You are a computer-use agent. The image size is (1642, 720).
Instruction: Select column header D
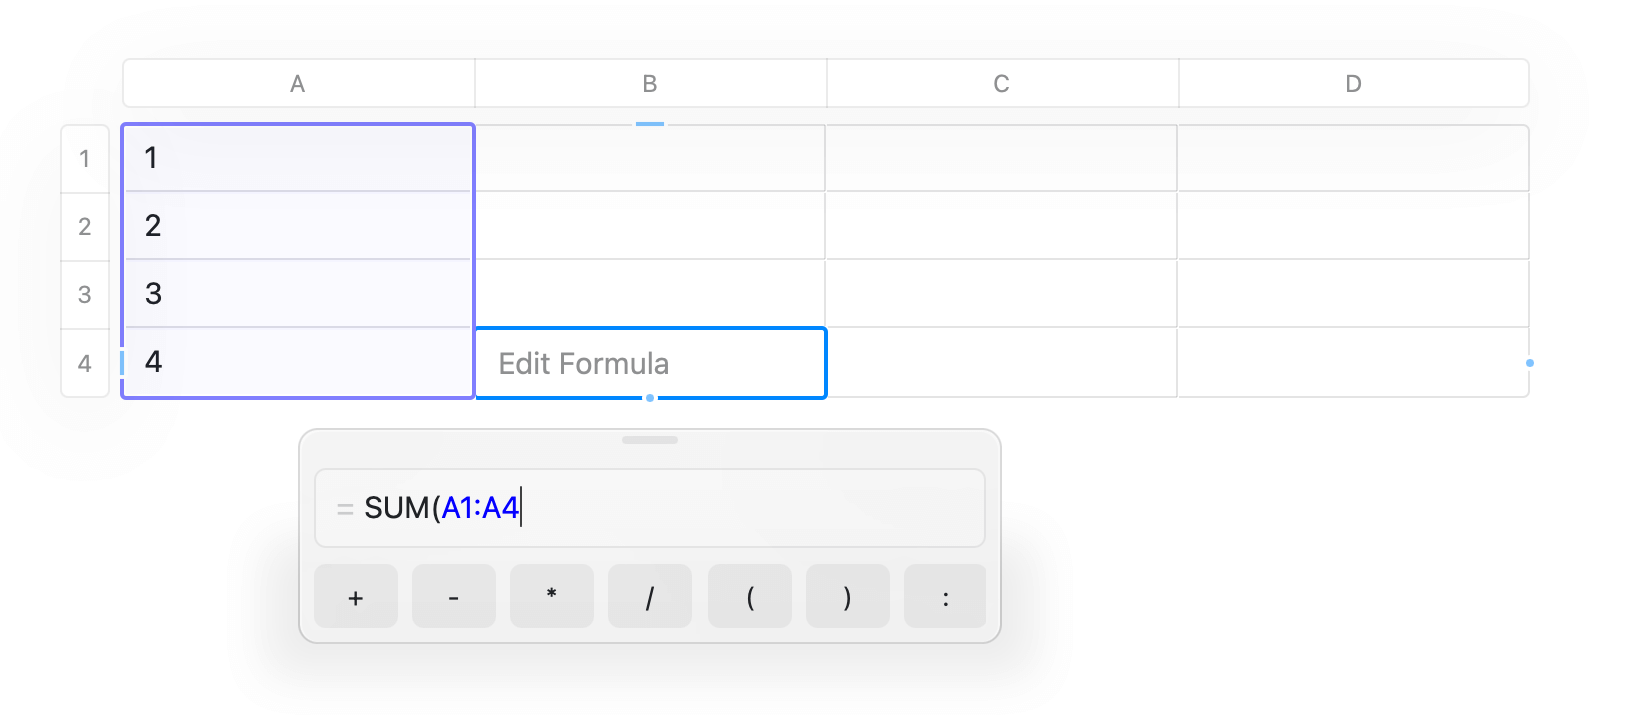pyautogui.click(x=1353, y=83)
